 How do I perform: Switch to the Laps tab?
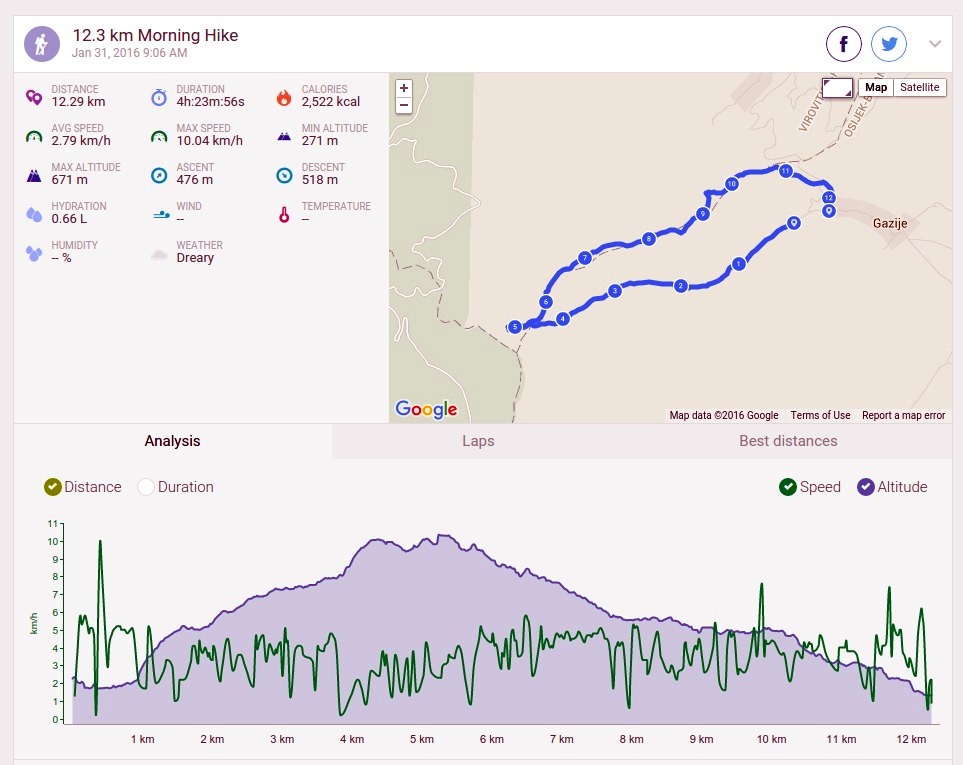pos(478,441)
